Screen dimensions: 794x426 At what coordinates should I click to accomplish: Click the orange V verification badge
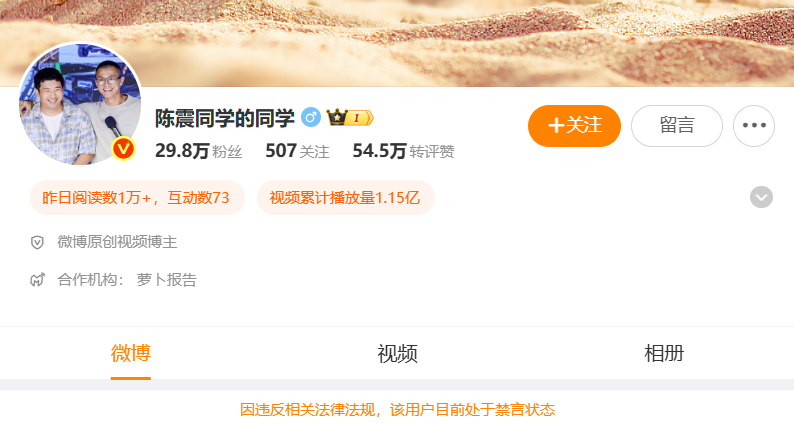(x=123, y=149)
